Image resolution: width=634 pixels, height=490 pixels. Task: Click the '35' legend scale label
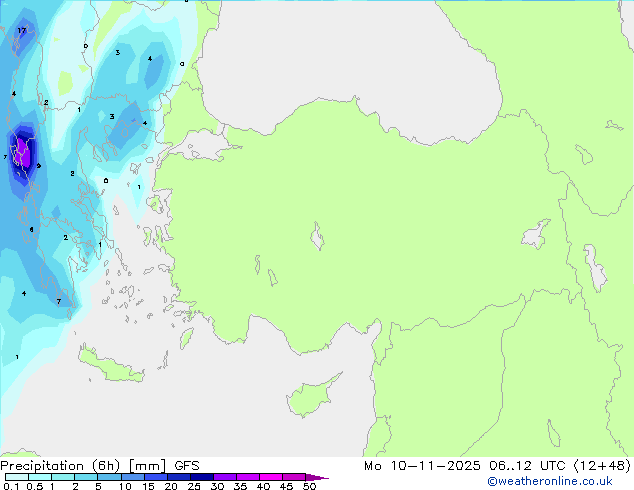[x=240, y=486]
